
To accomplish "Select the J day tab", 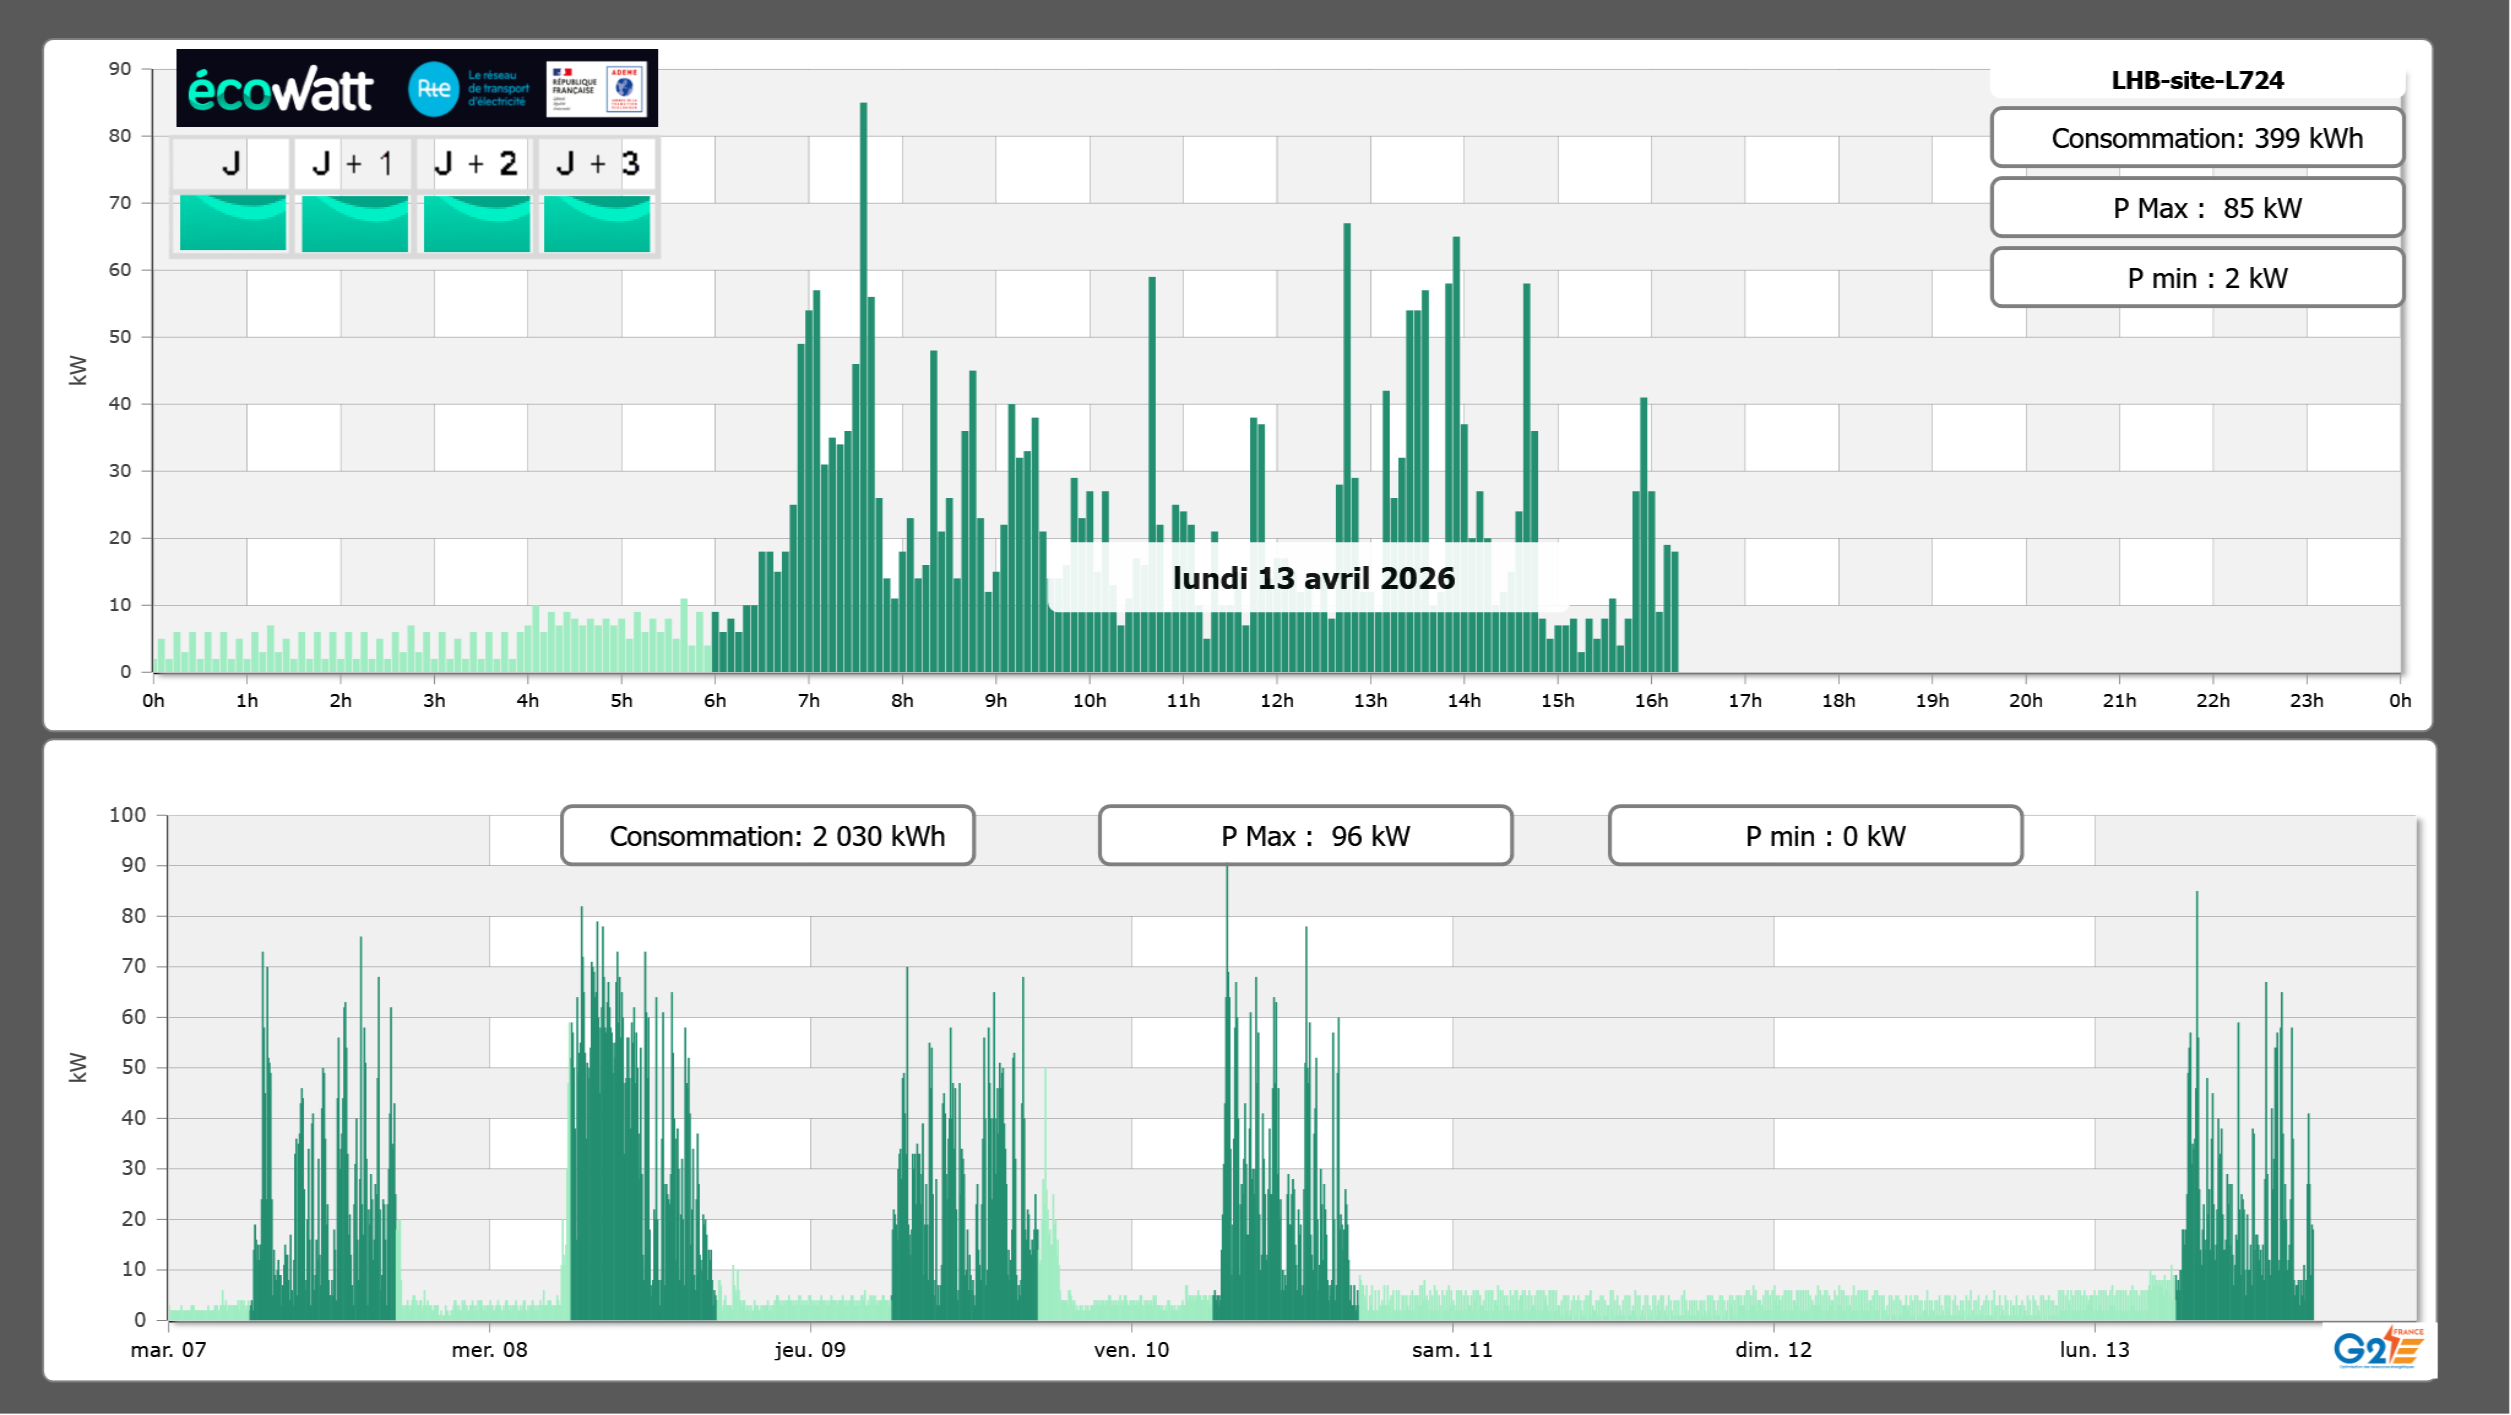I will [231, 164].
